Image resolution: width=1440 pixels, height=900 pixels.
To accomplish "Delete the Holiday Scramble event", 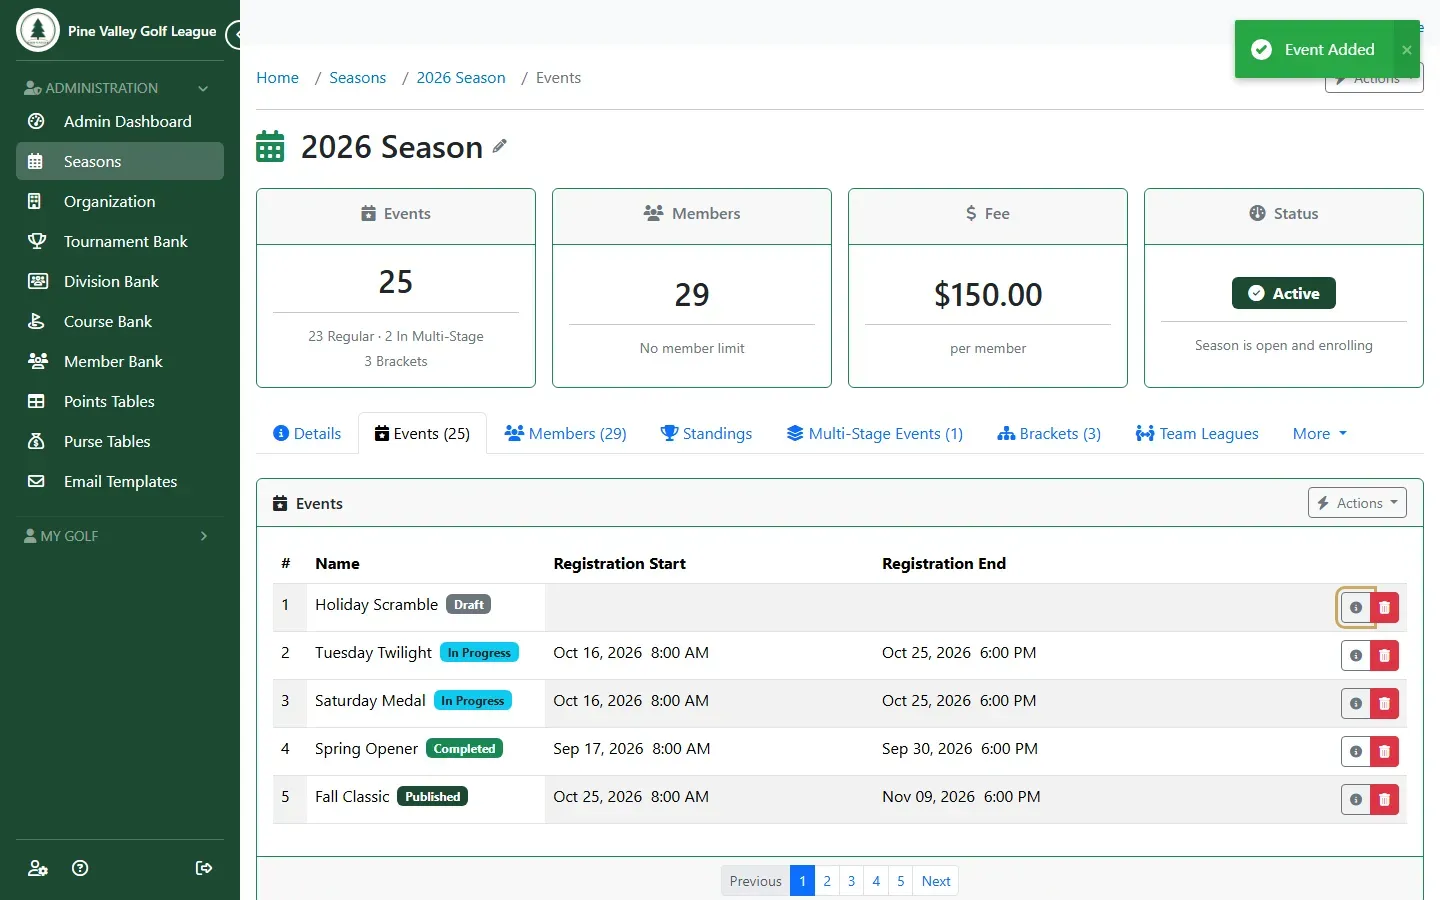I will click(x=1384, y=607).
